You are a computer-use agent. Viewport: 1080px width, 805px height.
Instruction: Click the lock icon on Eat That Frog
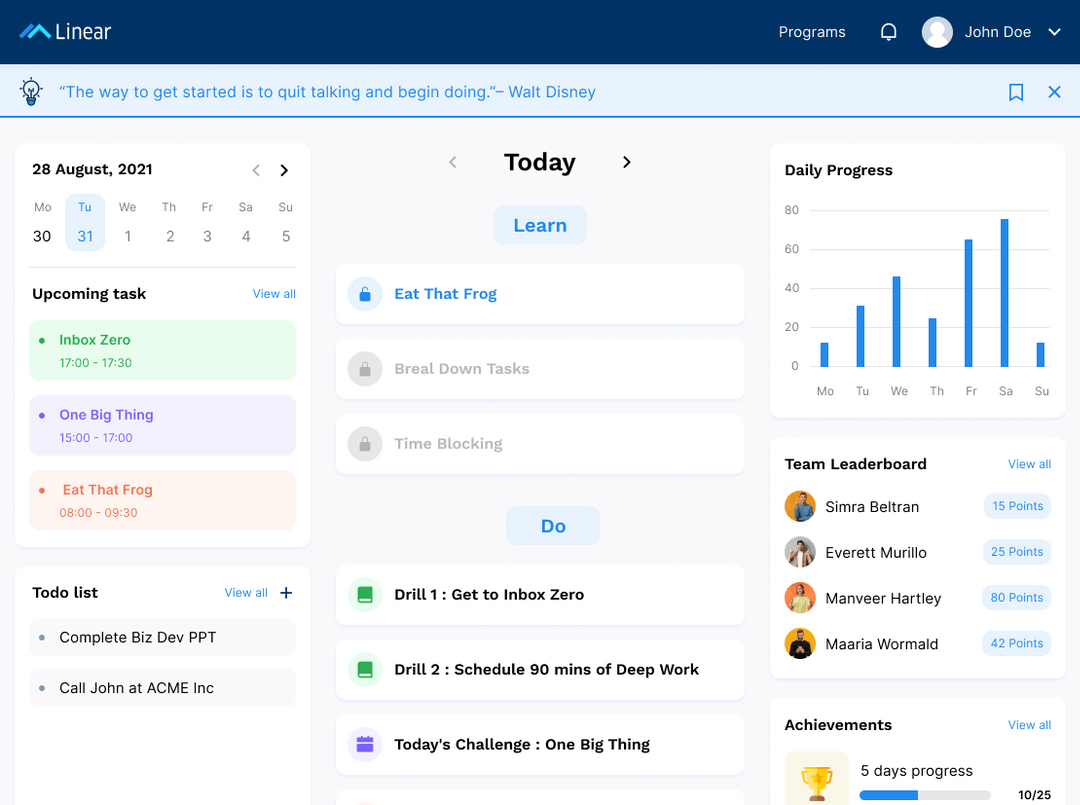(x=365, y=293)
